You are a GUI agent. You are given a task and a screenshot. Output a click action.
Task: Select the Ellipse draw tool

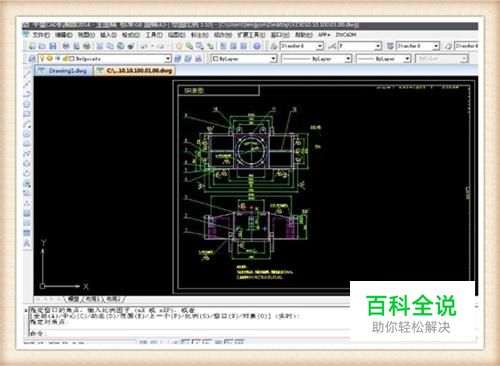point(27,163)
